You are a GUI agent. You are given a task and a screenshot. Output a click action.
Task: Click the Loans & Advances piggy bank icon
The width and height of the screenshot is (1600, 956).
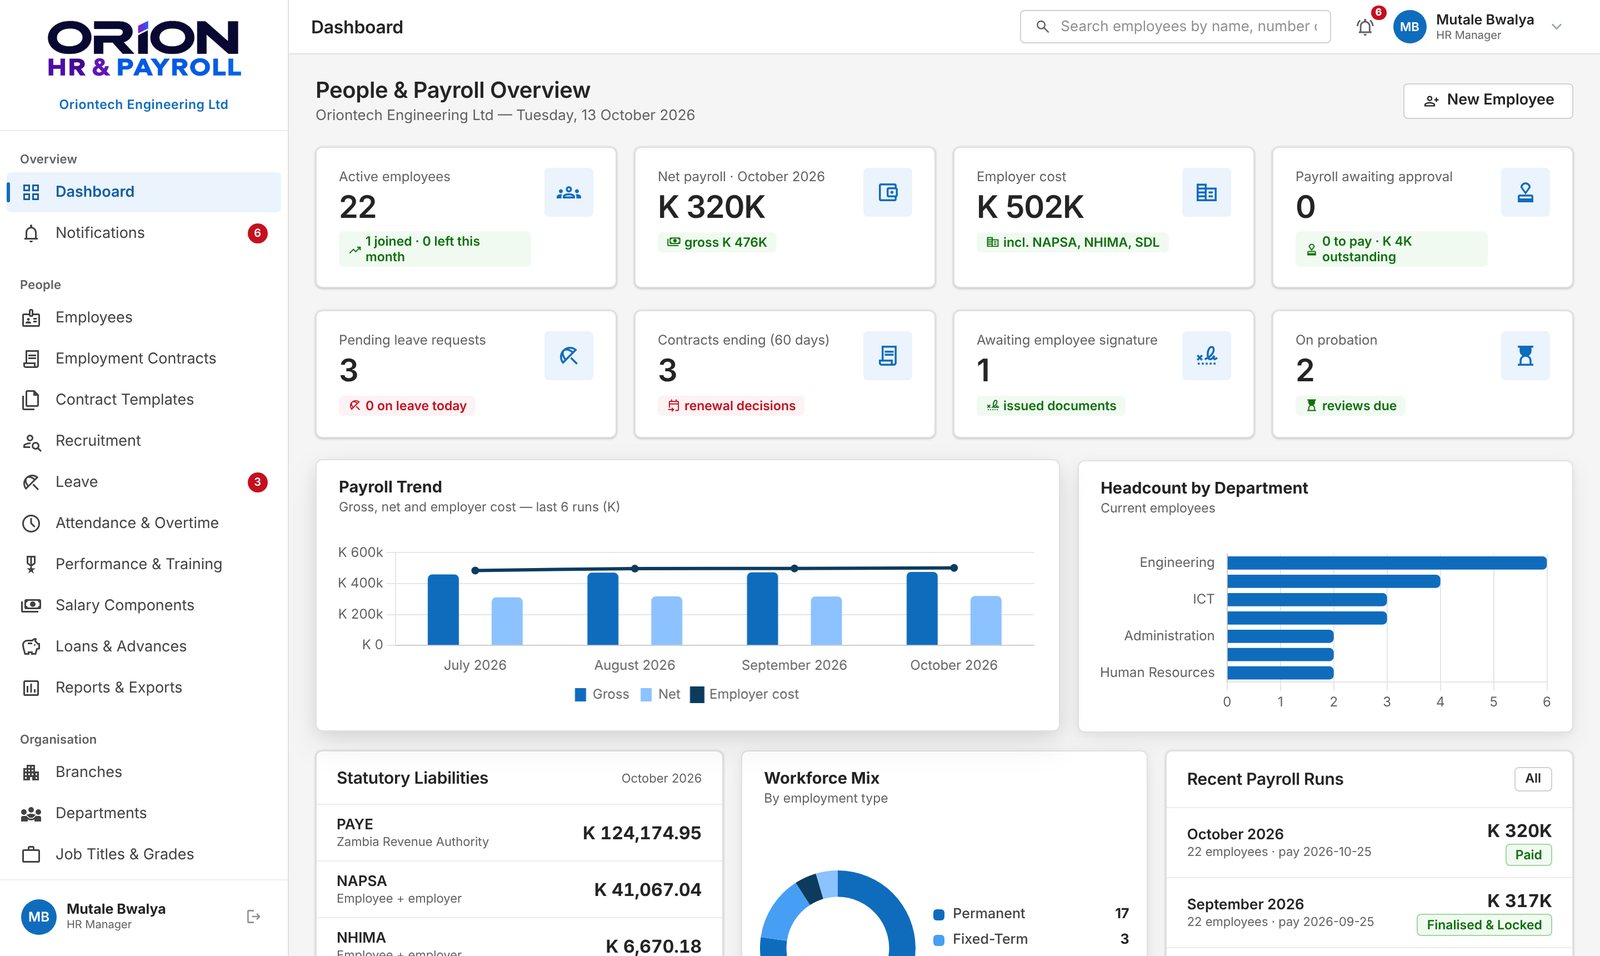tap(31, 647)
